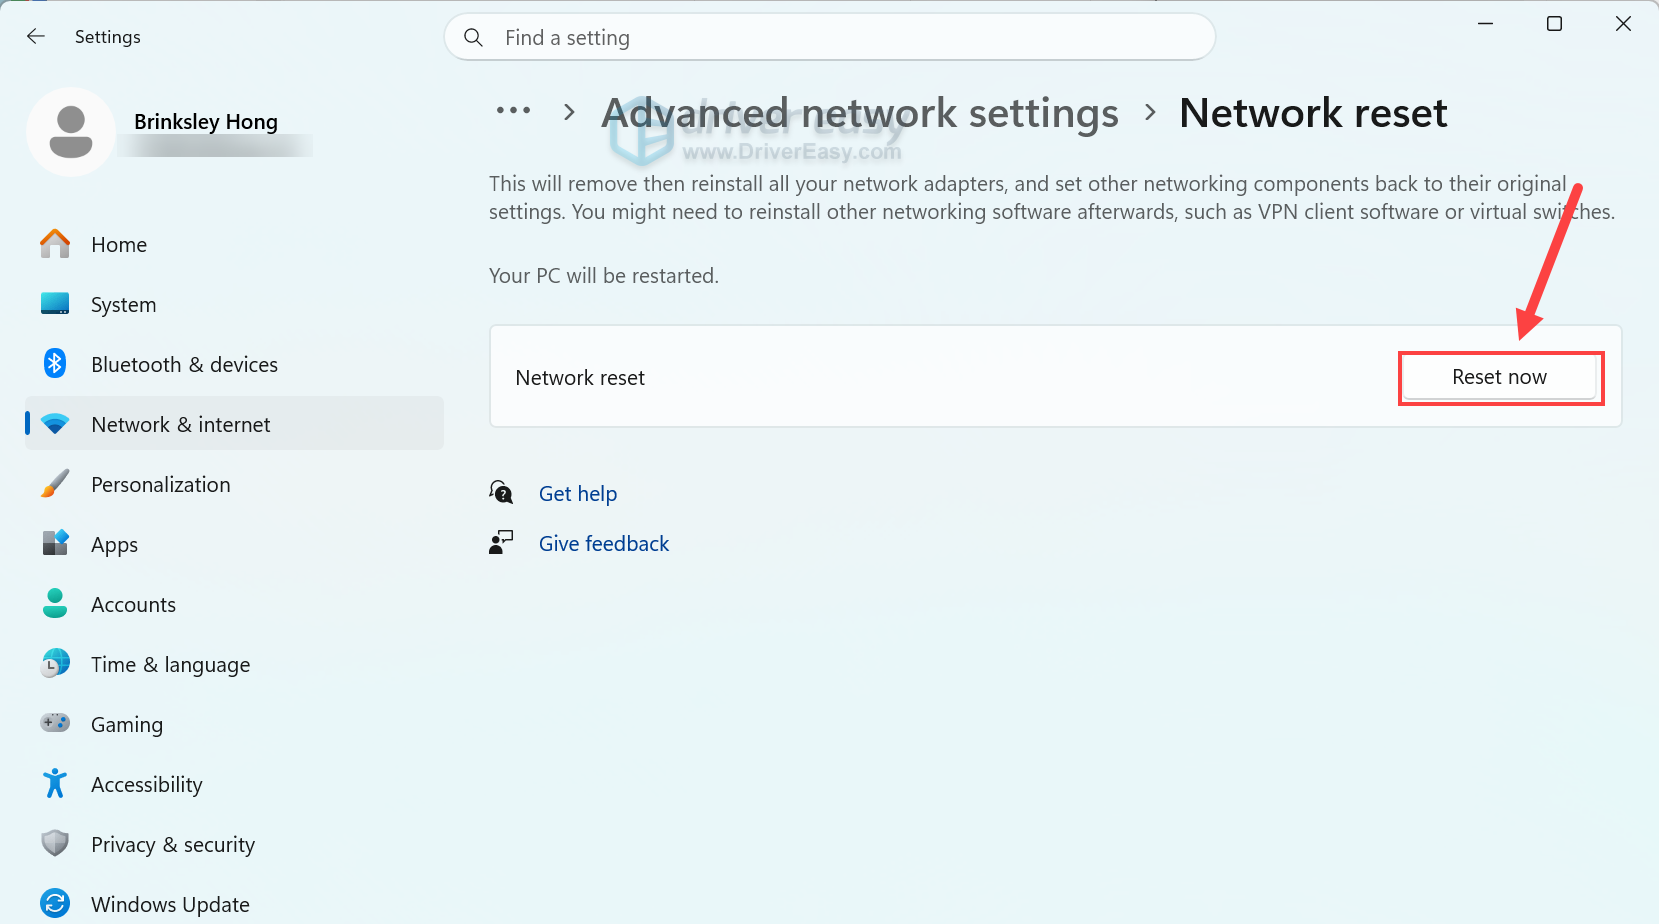
Task: Open the Get help link
Action: pos(578,493)
